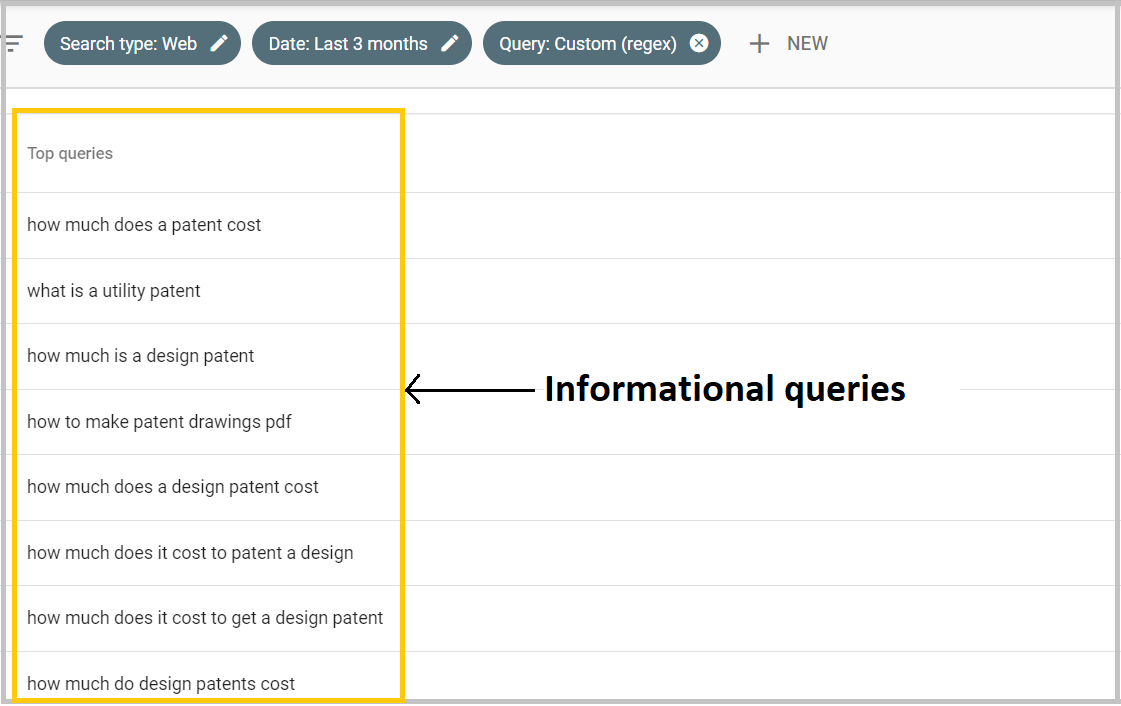This screenshot has width=1121, height=706.
Task: Select 'how much does it cost to get a design patent'
Action: [205, 618]
